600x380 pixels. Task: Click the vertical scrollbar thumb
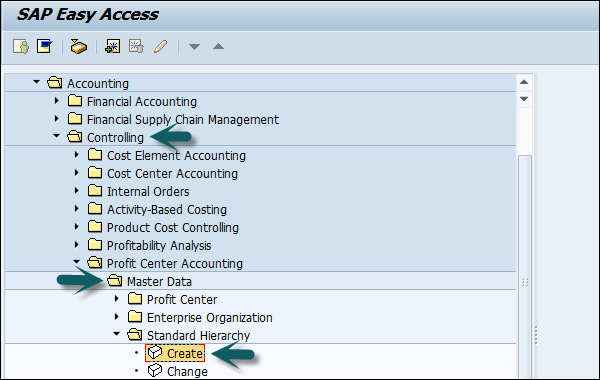coord(525,267)
